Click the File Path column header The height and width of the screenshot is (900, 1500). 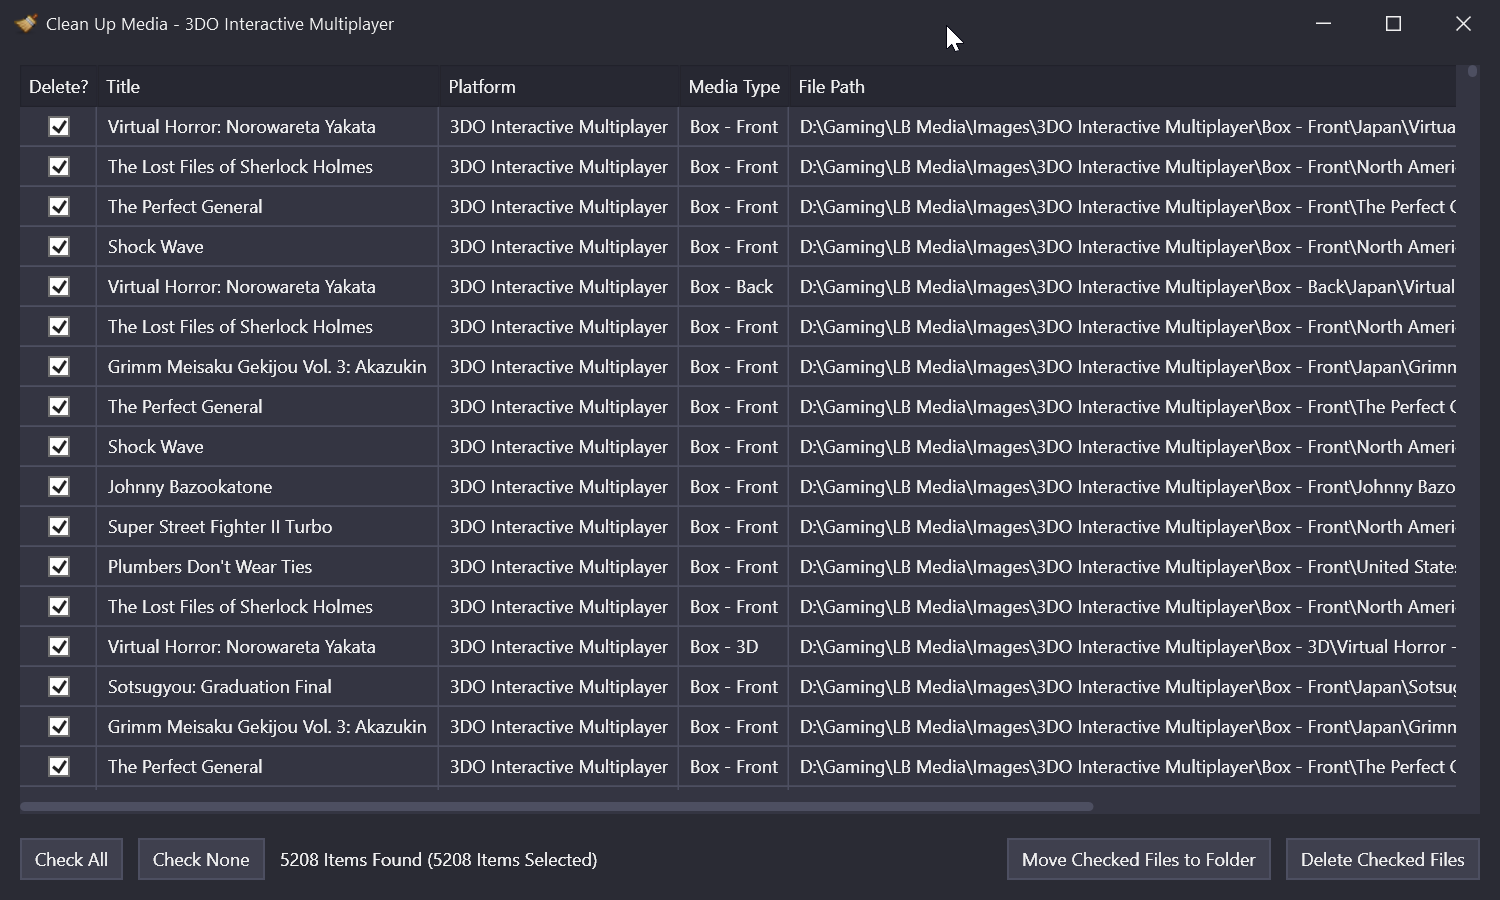tap(1122, 87)
